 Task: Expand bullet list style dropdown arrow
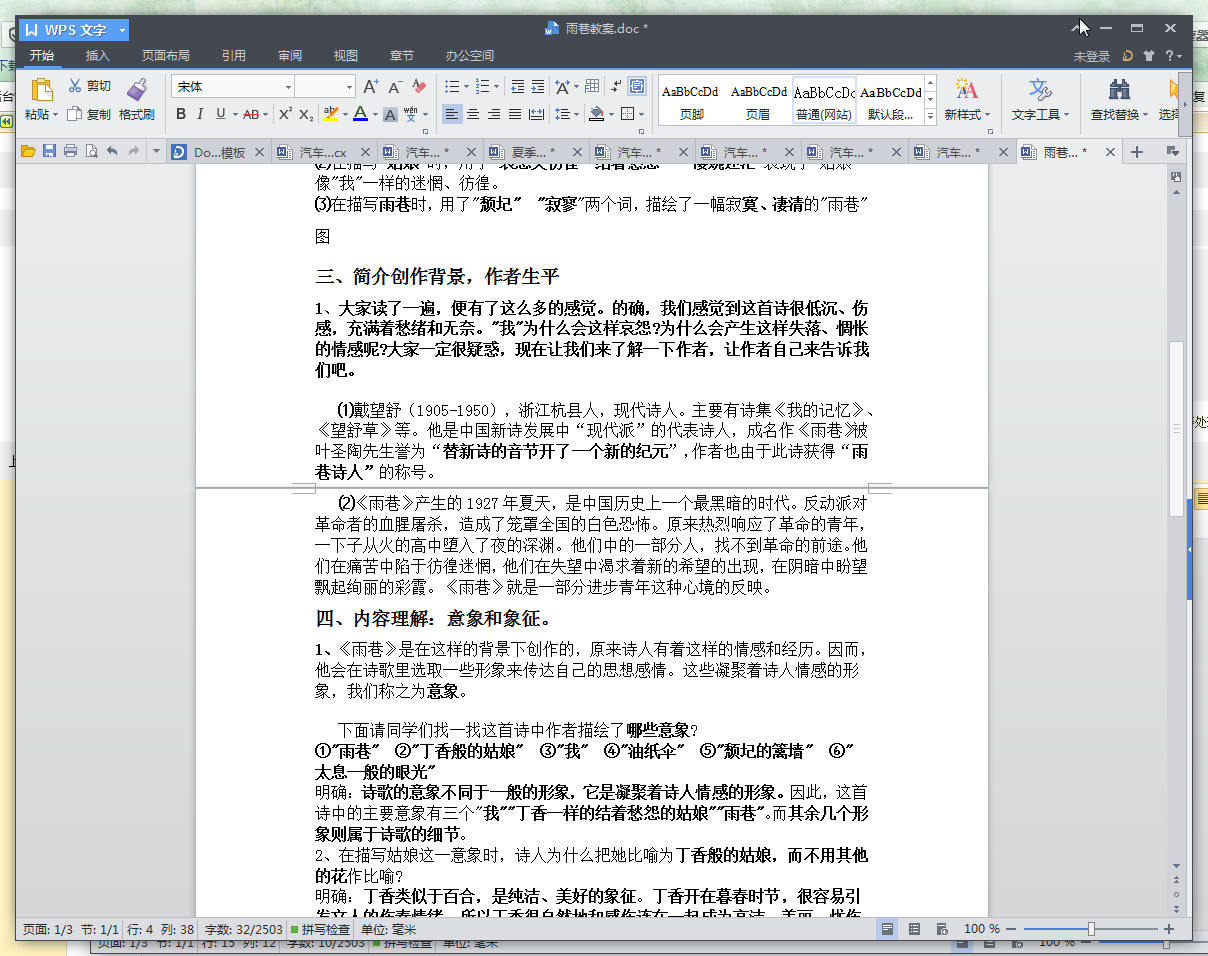465,87
